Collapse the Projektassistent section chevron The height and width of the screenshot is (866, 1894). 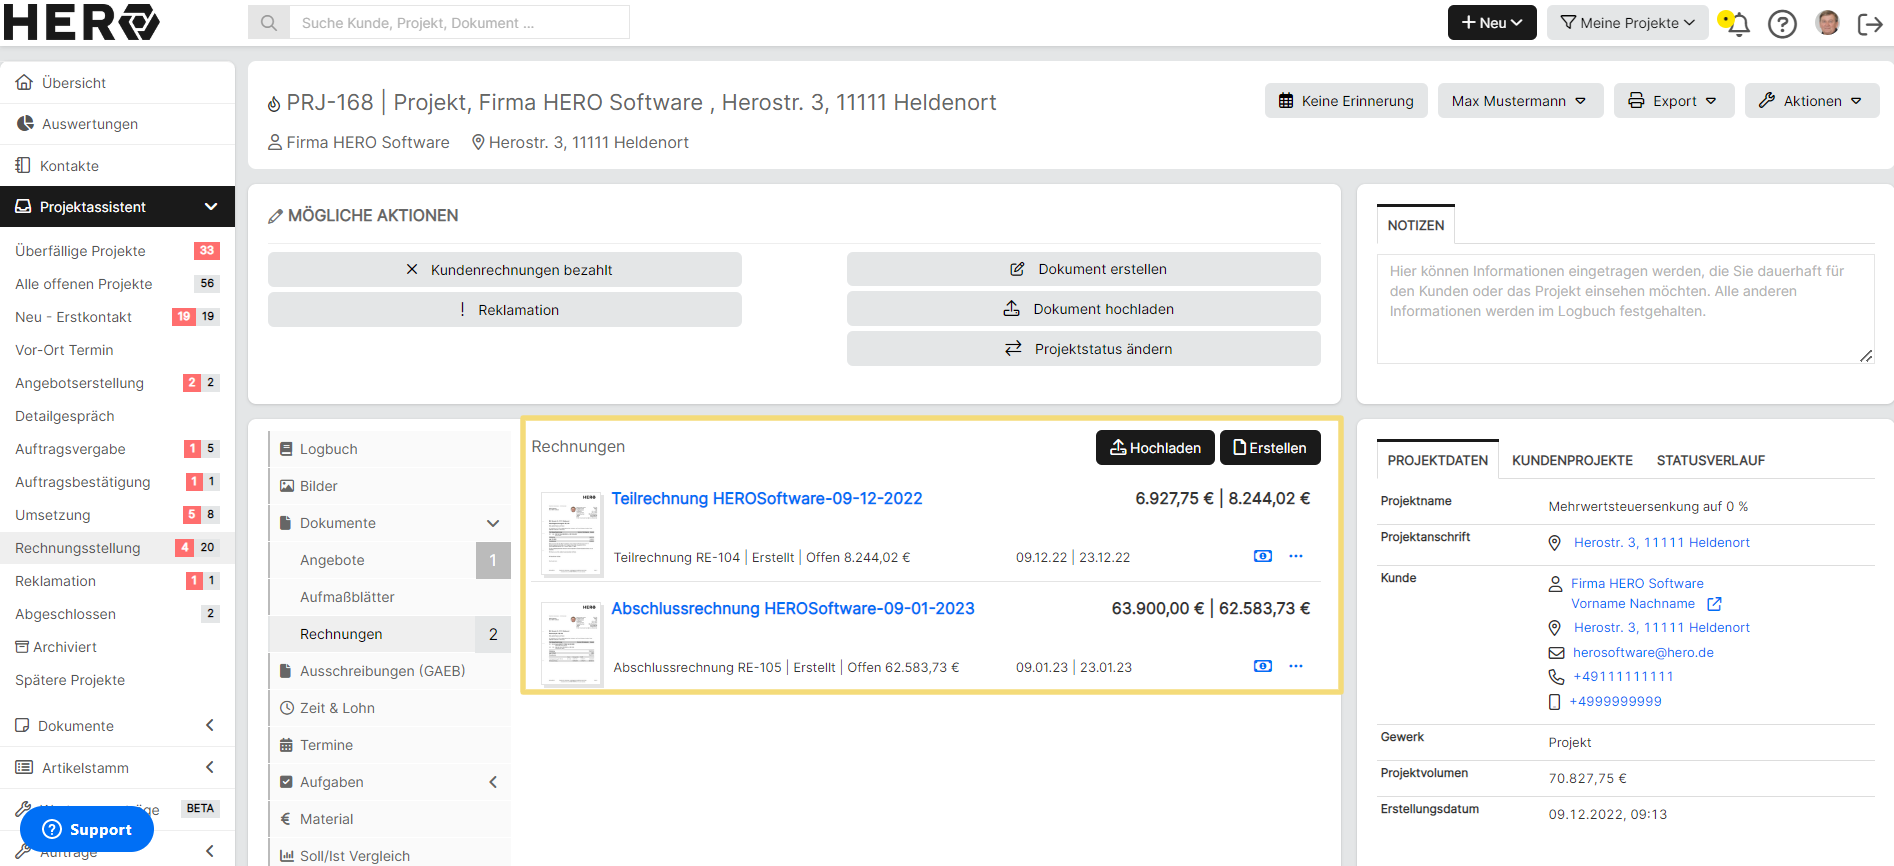pos(211,207)
